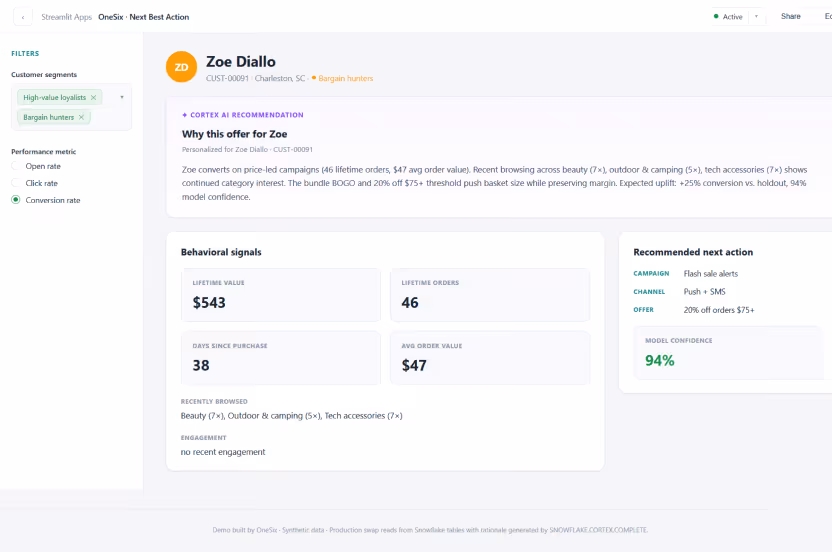This screenshot has height=552, width=832.
Task: Click the 94% model confidence value
Action: click(x=660, y=361)
